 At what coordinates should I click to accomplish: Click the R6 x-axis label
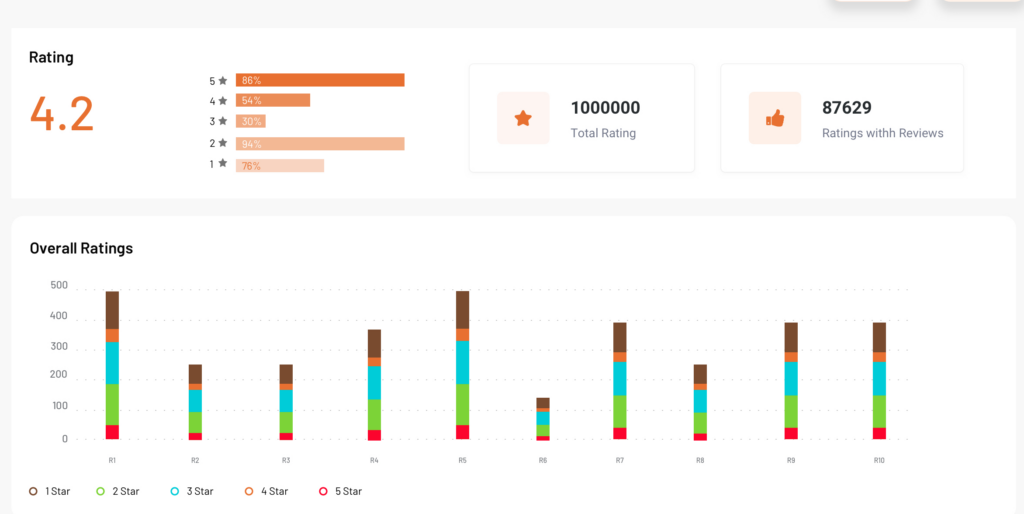(543, 460)
